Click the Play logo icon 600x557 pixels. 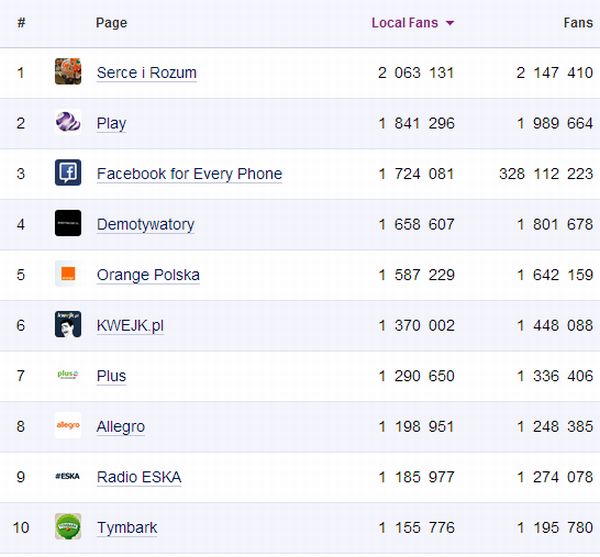tap(68, 123)
